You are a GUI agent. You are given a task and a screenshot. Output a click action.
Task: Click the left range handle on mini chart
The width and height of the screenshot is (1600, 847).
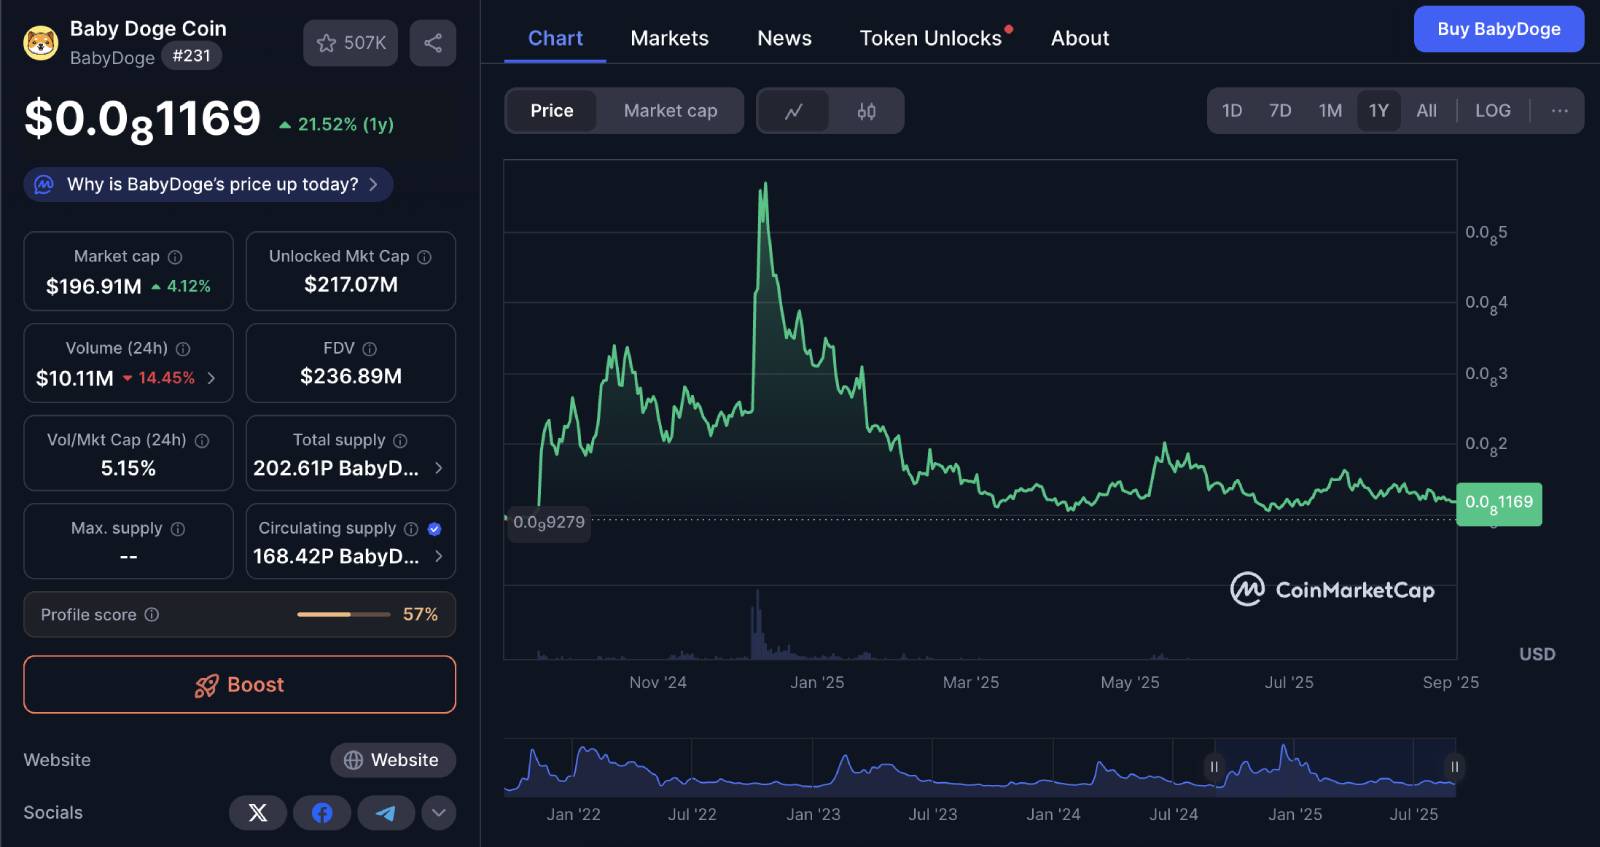click(1214, 767)
